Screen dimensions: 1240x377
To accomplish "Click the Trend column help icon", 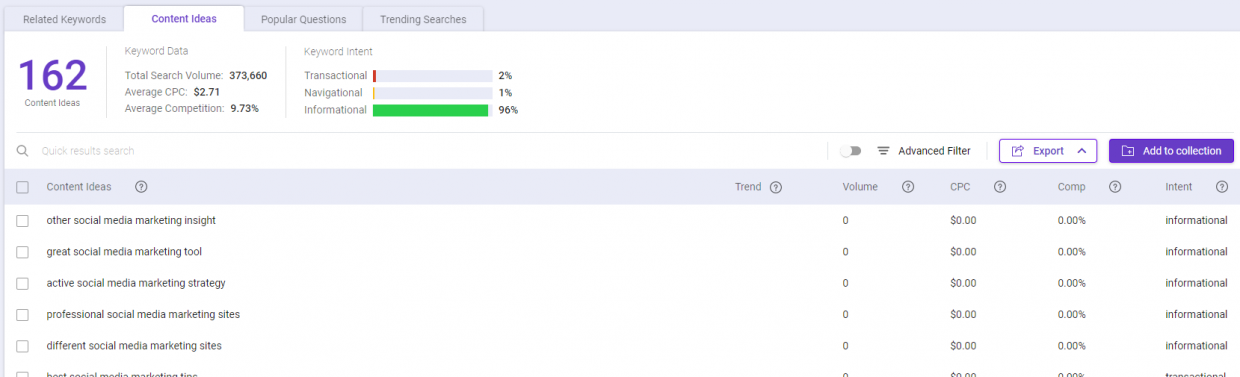I will coord(776,187).
